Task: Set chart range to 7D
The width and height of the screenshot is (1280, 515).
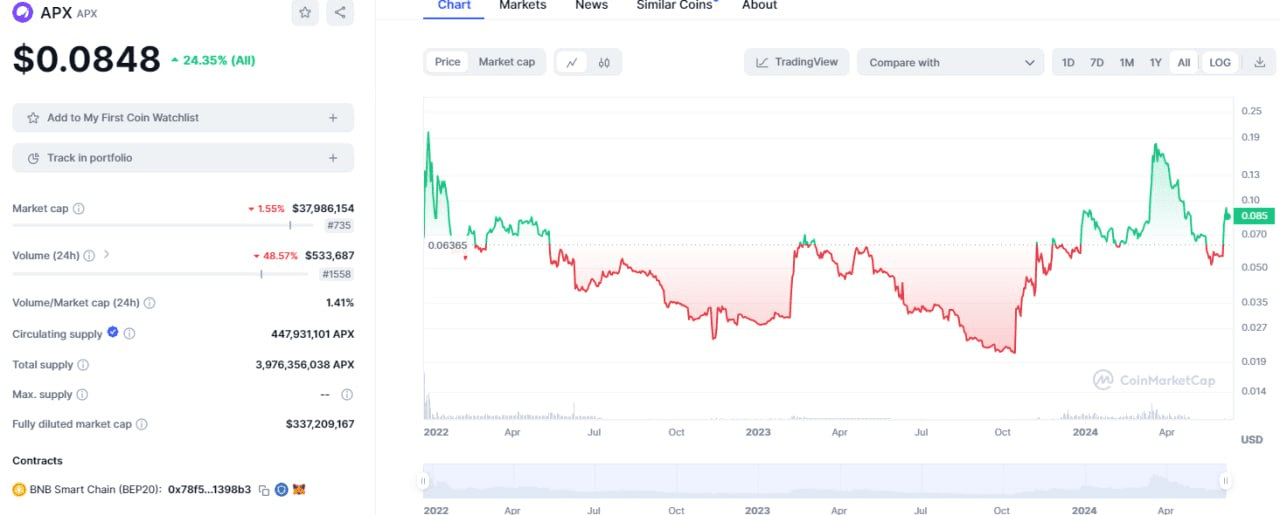Action: [1097, 62]
